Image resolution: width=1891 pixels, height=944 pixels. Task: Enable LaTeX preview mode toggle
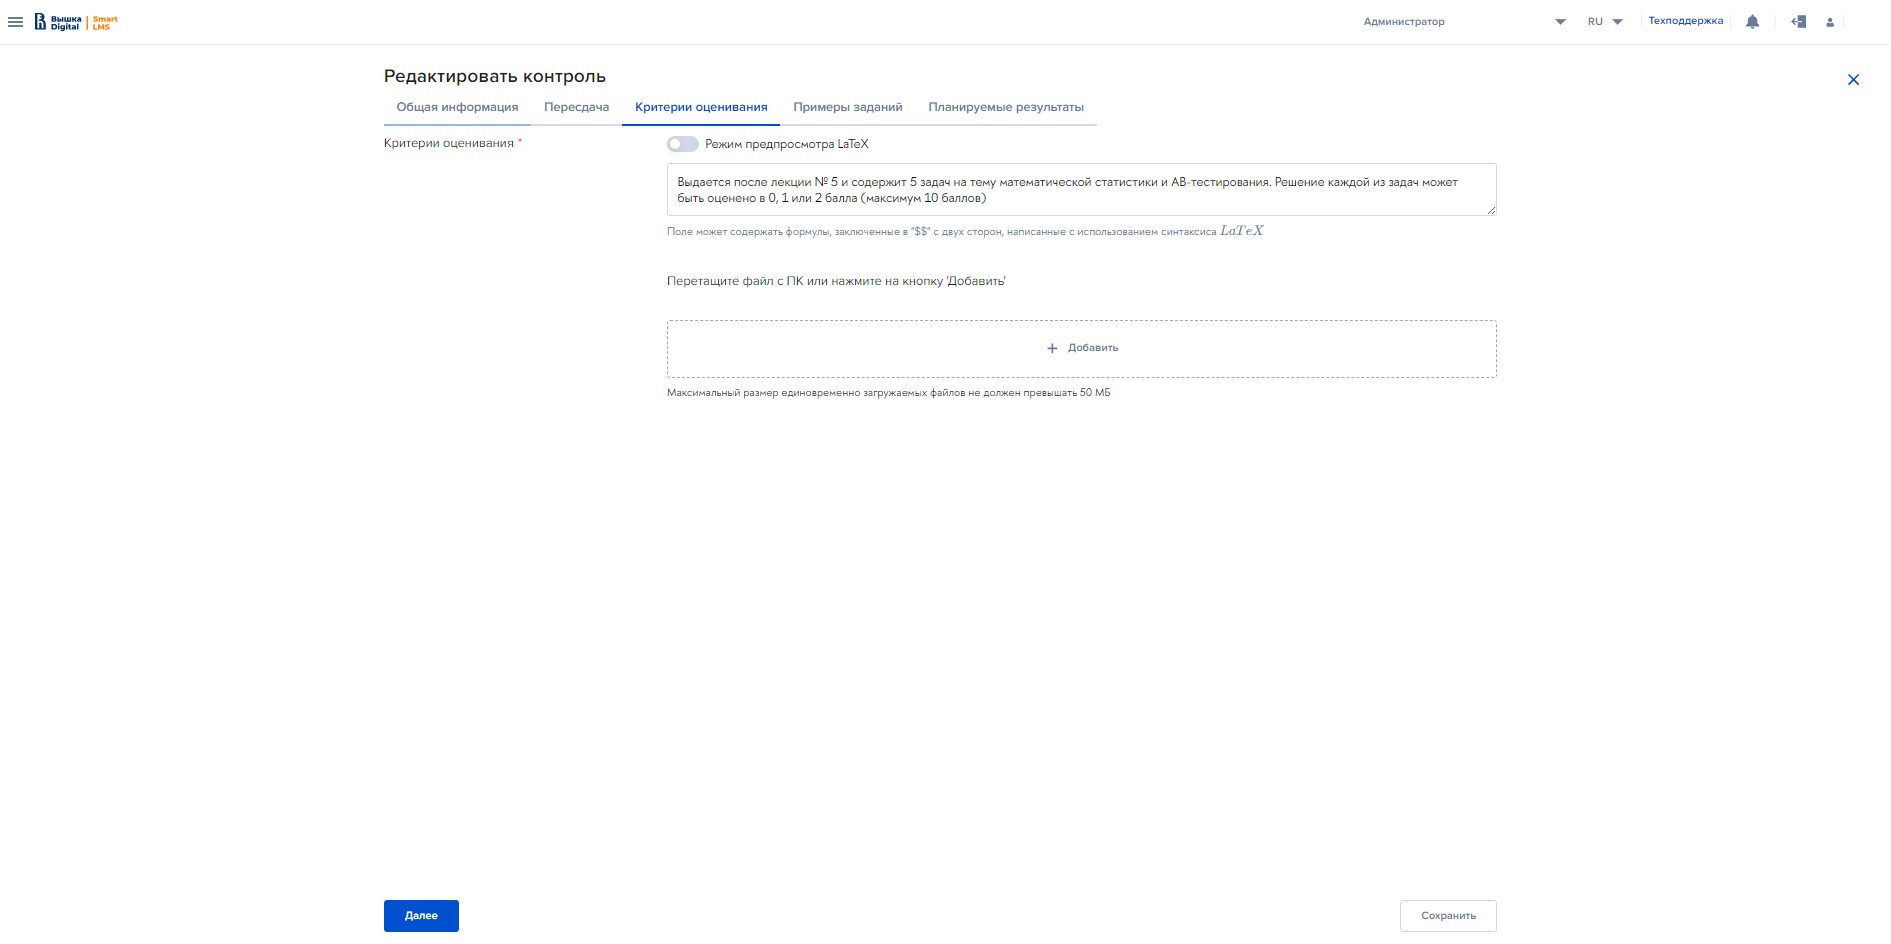pos(683,144)
